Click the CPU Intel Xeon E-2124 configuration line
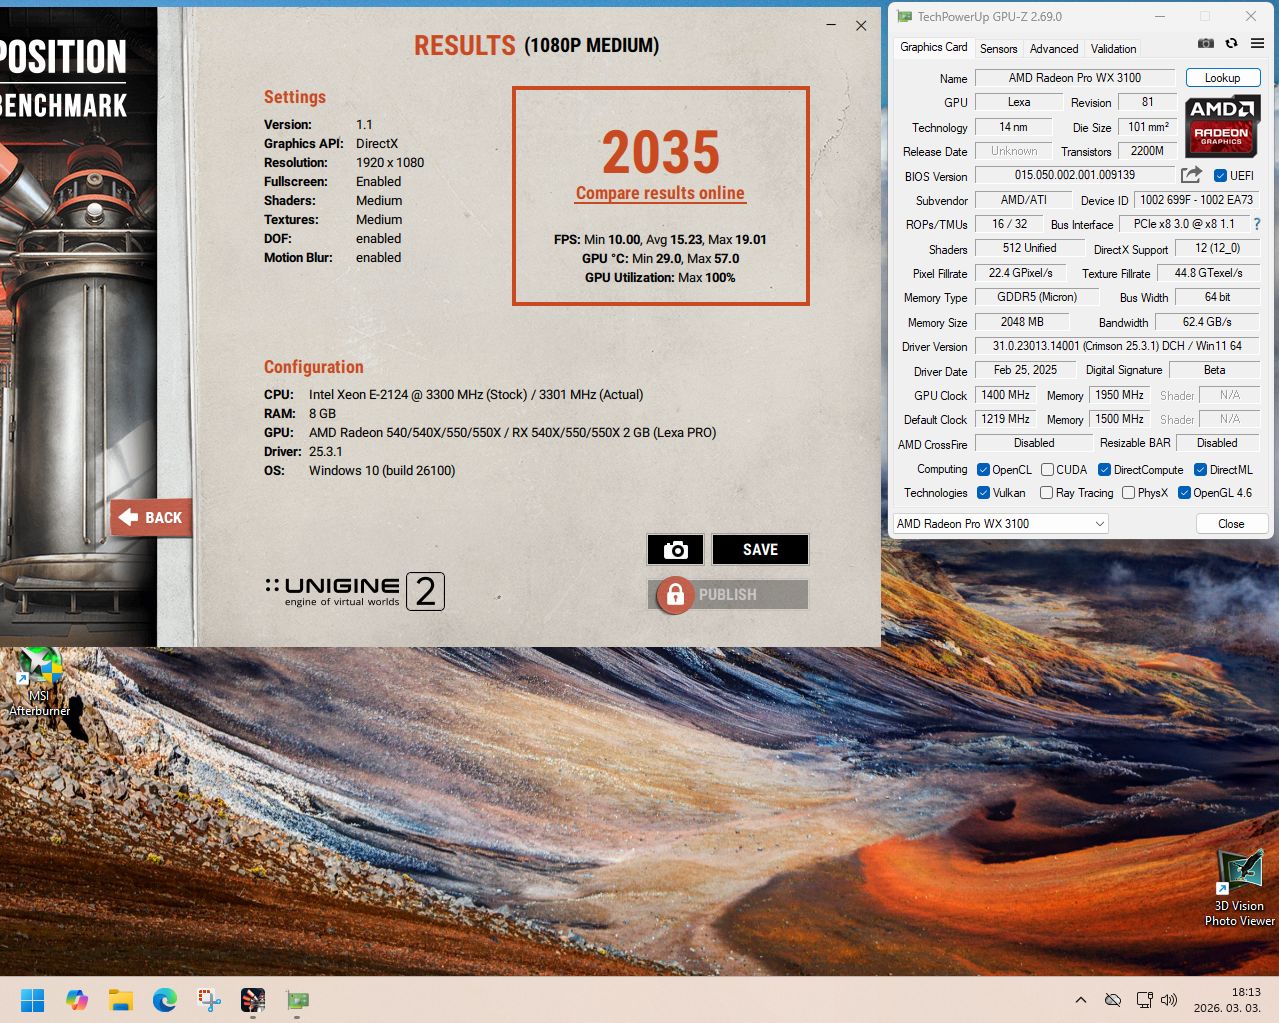This screenshot has width=1279, height=1023. [x=454, y=394]
